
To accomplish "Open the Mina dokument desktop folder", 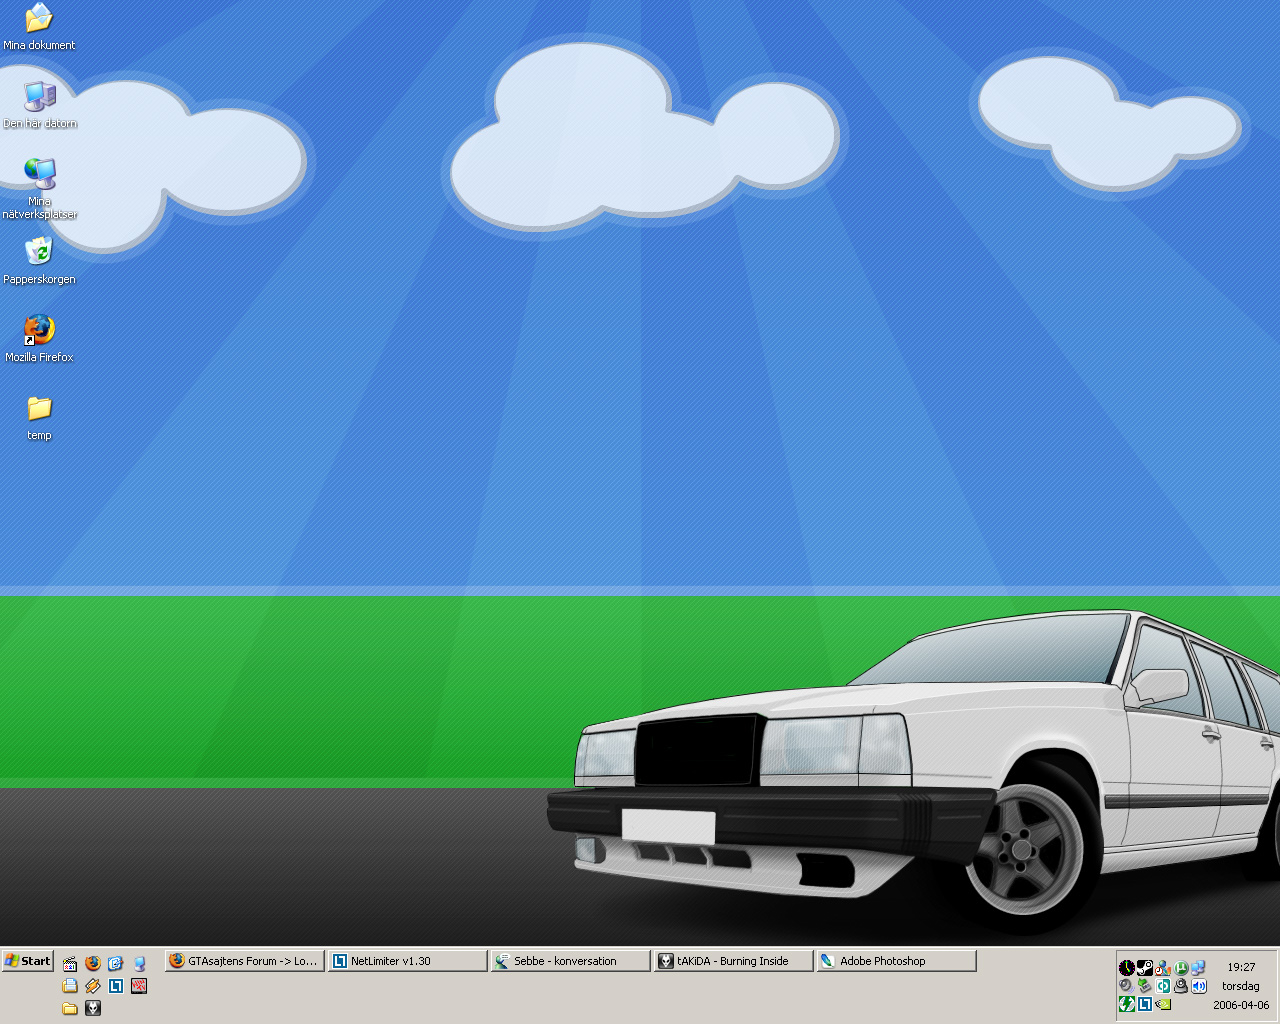I will click(x=39, y=27).
